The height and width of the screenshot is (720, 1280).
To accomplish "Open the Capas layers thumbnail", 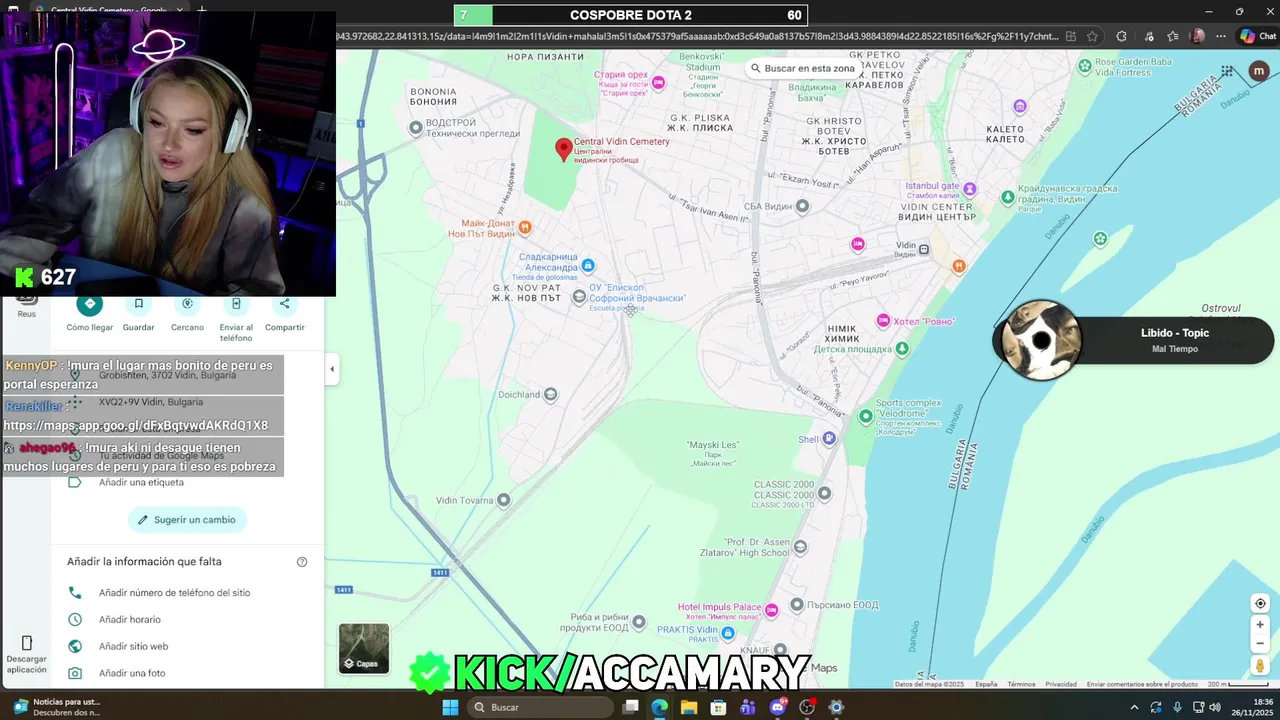I will click(364, 648).
